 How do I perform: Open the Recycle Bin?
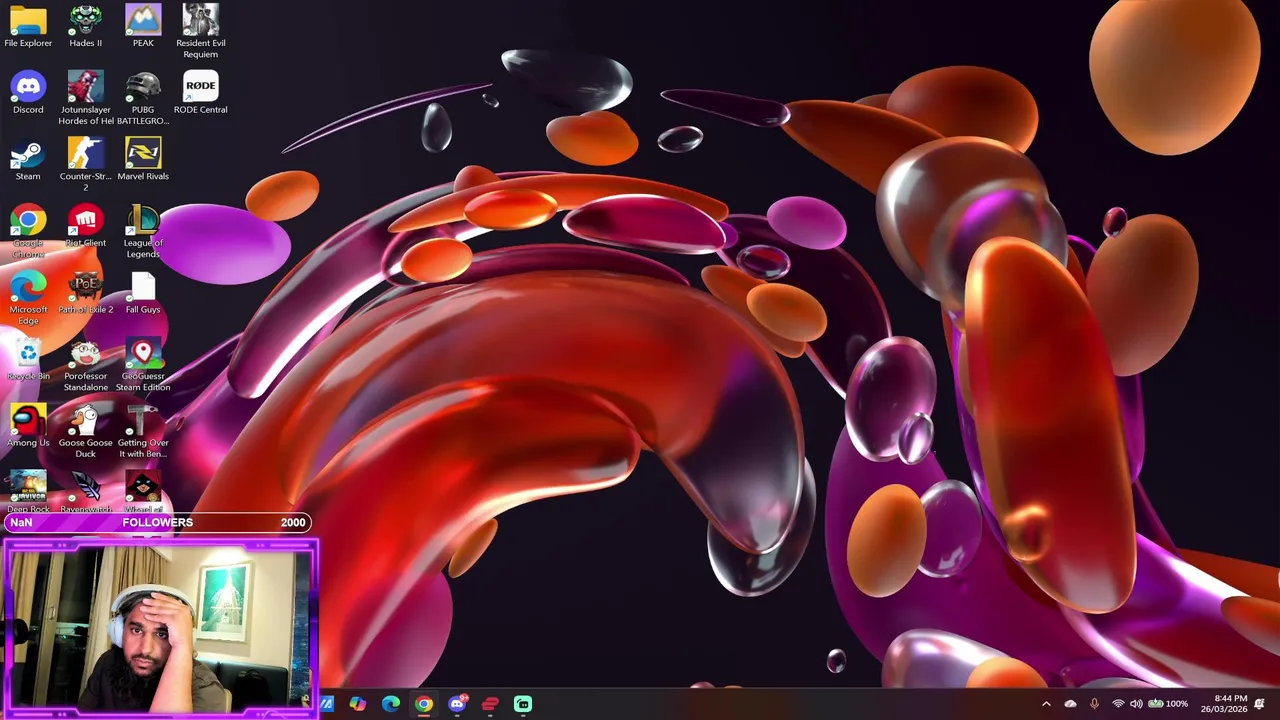coord(28,360)
